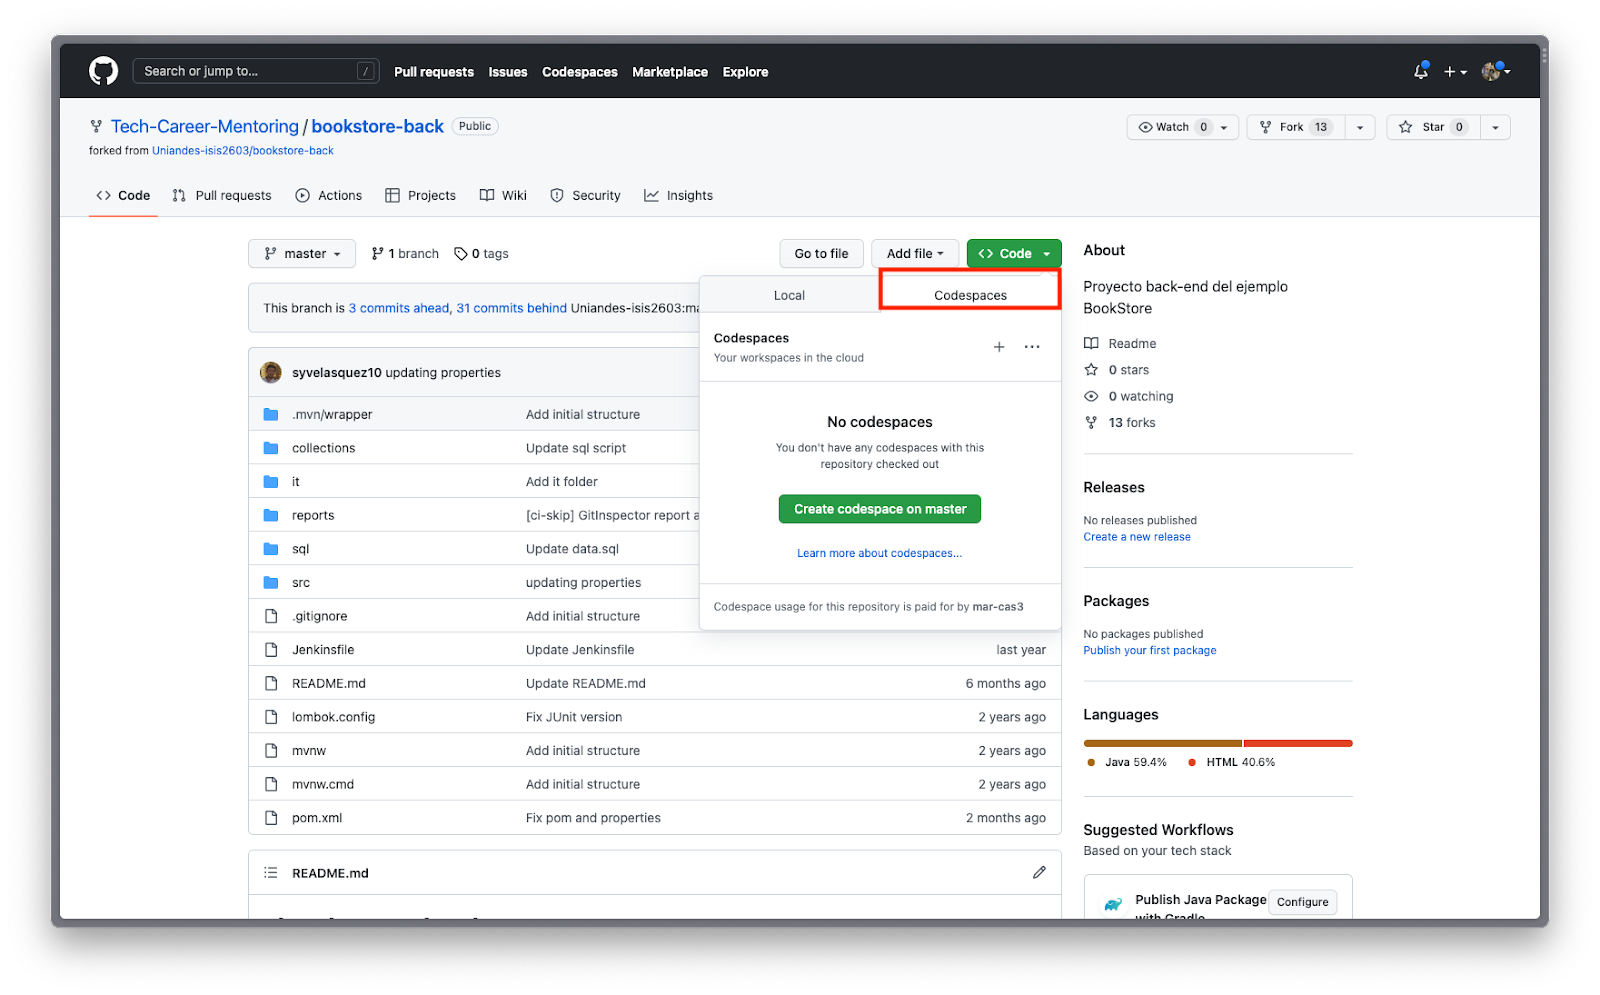This screenshot has width=1600, height=995.
Task: Click the plus icon to create codespace
Action: coord(999,347)
